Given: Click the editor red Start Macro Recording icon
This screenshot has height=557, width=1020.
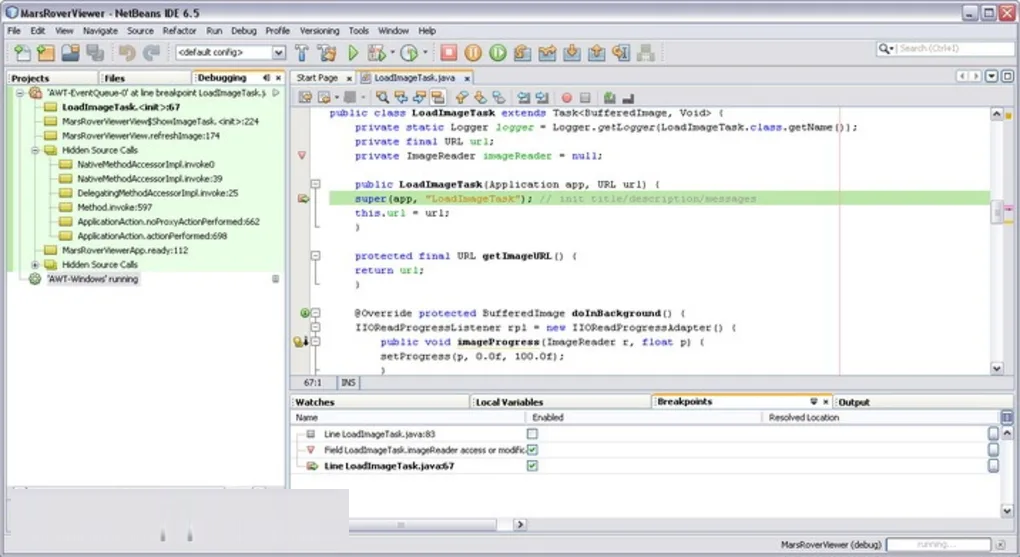Looking at the screenshot, I should 567,98.
